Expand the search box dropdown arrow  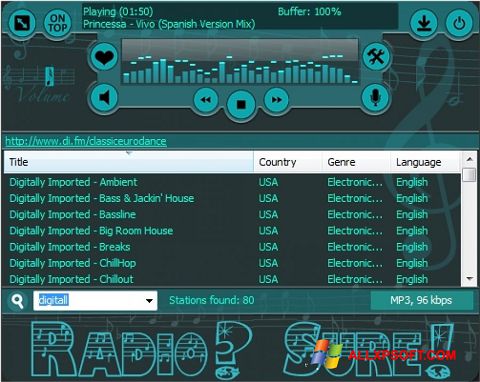pyautogui.click(x=149, y=301)
